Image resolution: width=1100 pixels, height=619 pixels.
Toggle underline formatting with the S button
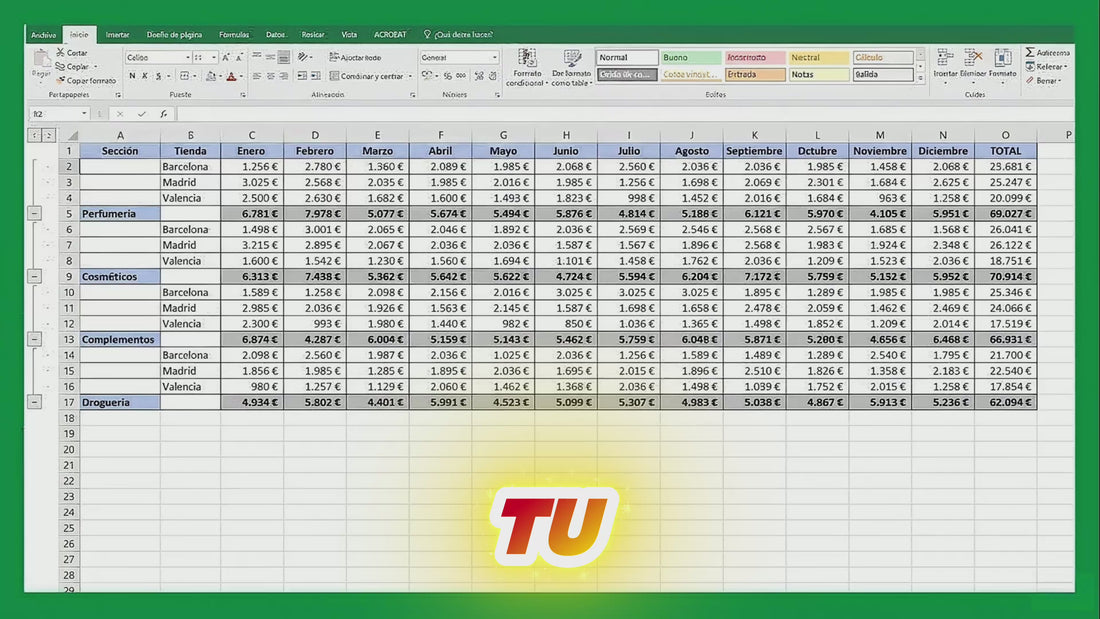coord(158,77)
